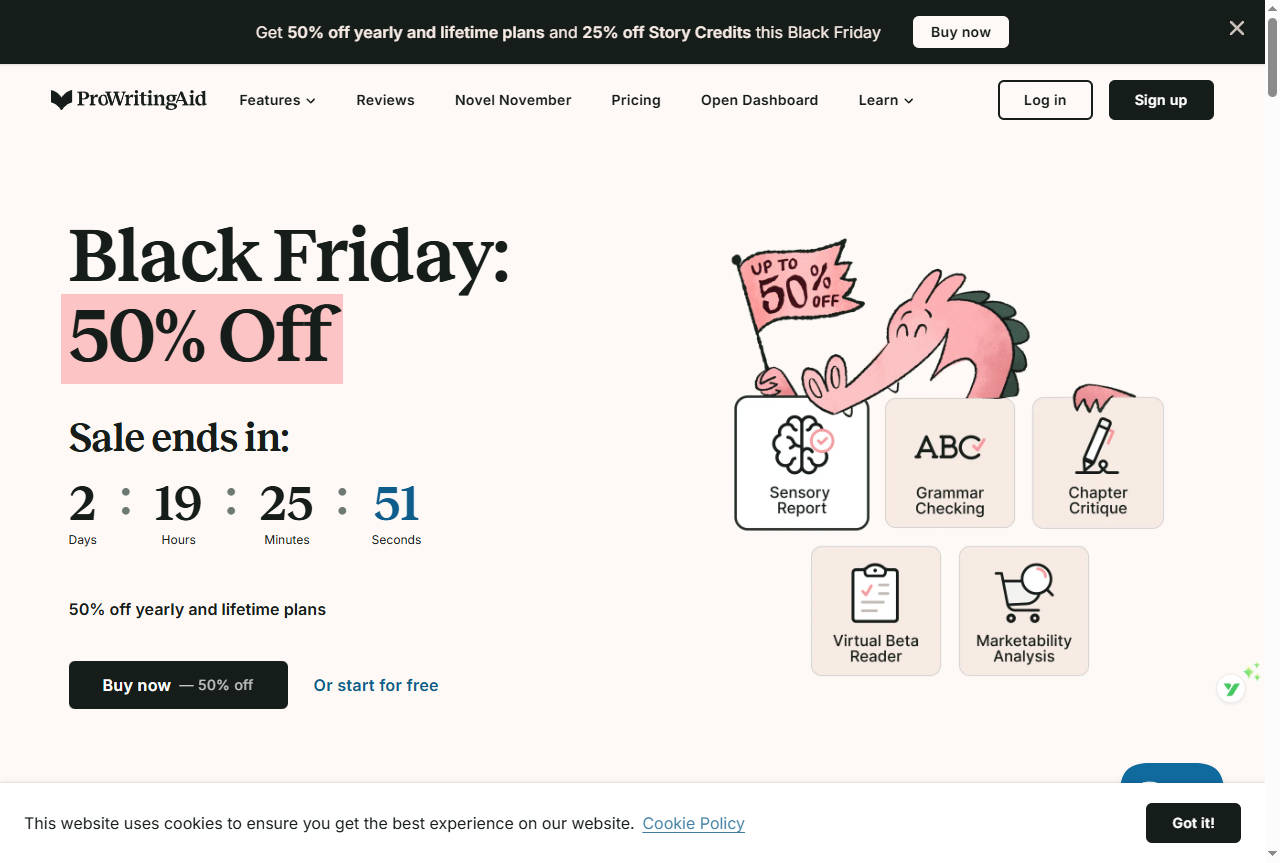Open the Cookie Policy link
This screenshot has height=863, width=1280.
(693, 823)
